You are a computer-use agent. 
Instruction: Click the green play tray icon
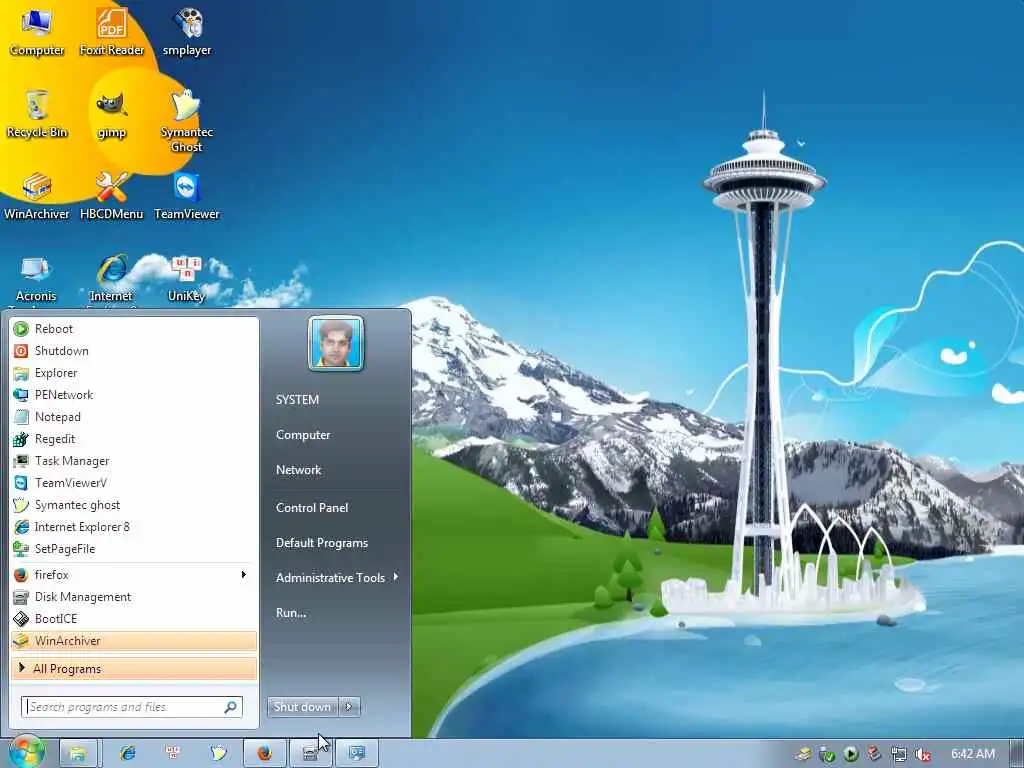(850, 754)
